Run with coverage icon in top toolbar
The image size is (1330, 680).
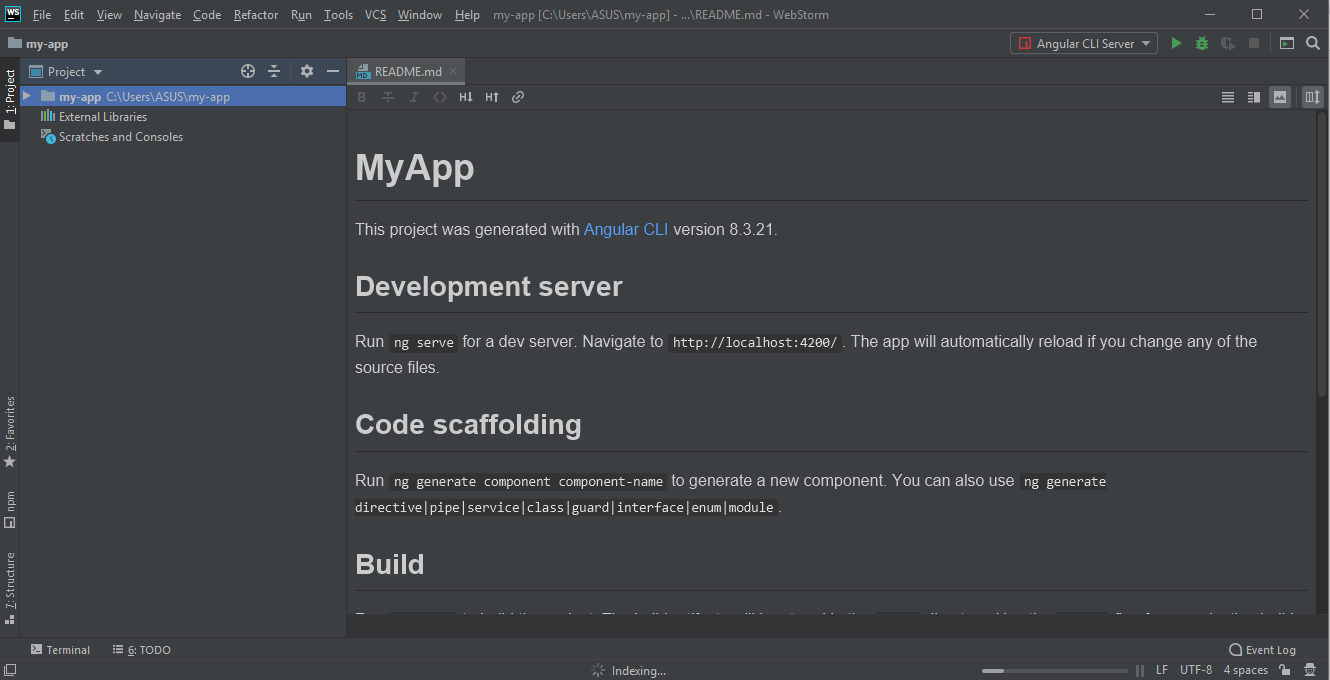1228,43
